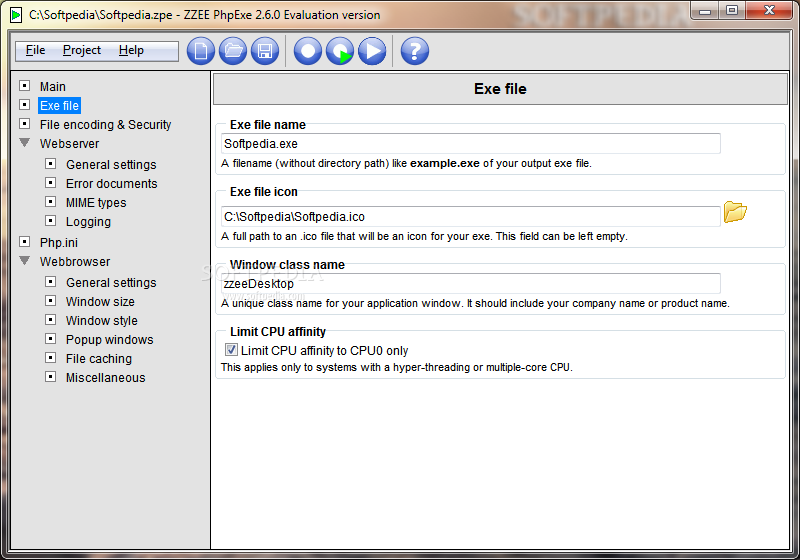The image size is (800, 560).
Task: Open Window size settings
Action: pyautogui.click(x=100, y=301)
